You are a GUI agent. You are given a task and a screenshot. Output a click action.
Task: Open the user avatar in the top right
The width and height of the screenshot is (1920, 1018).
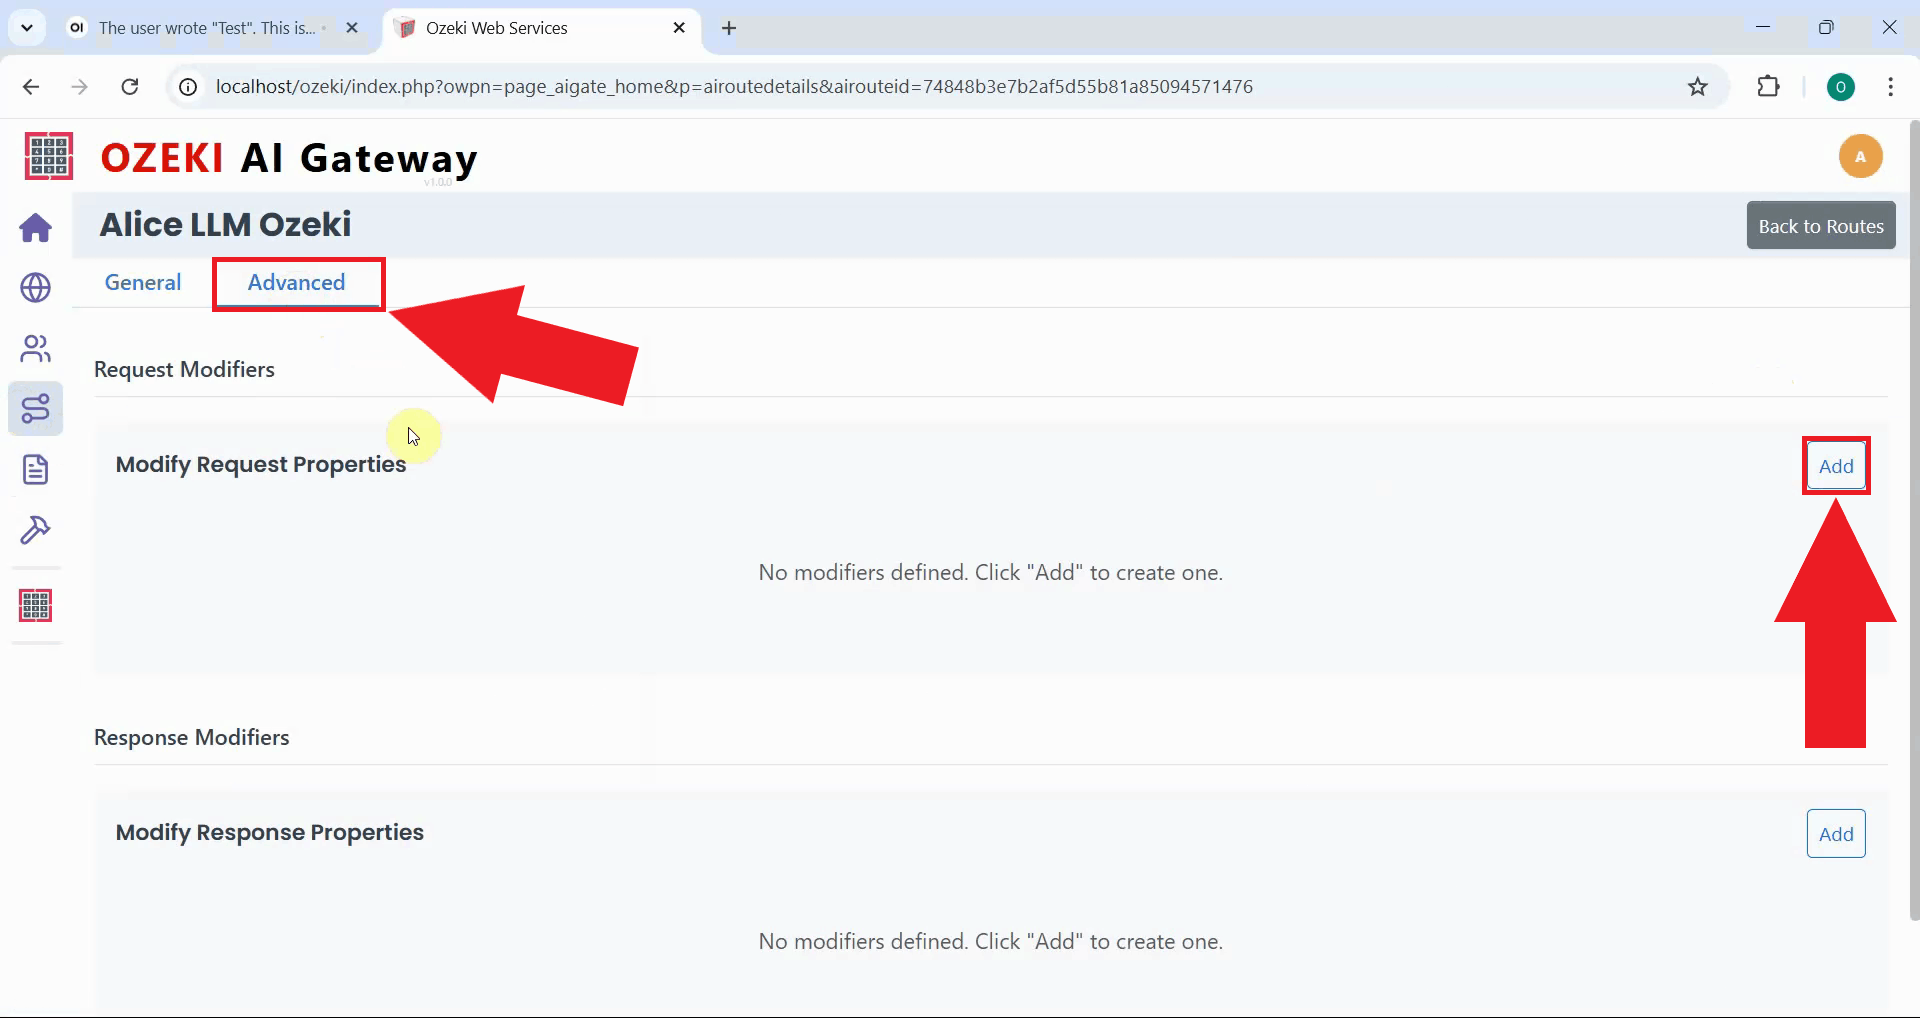[x=1861, y=156]
